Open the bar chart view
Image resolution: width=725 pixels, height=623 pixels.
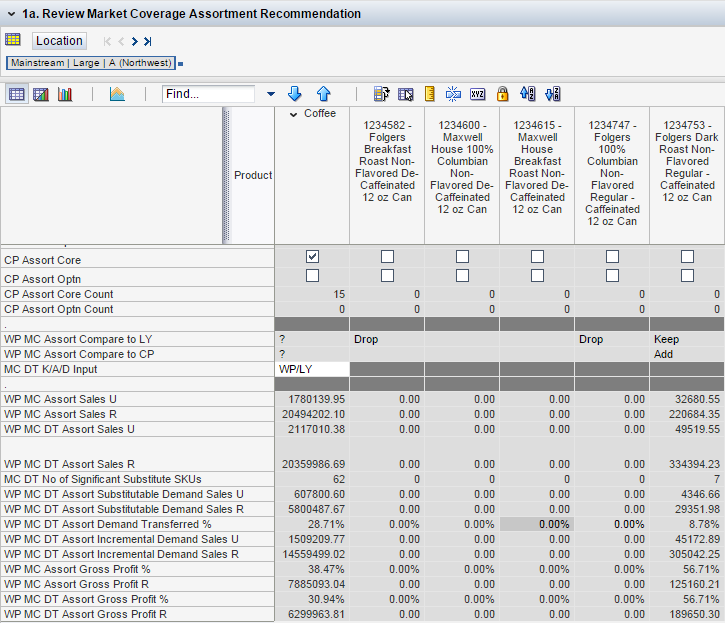pos(65,94)
